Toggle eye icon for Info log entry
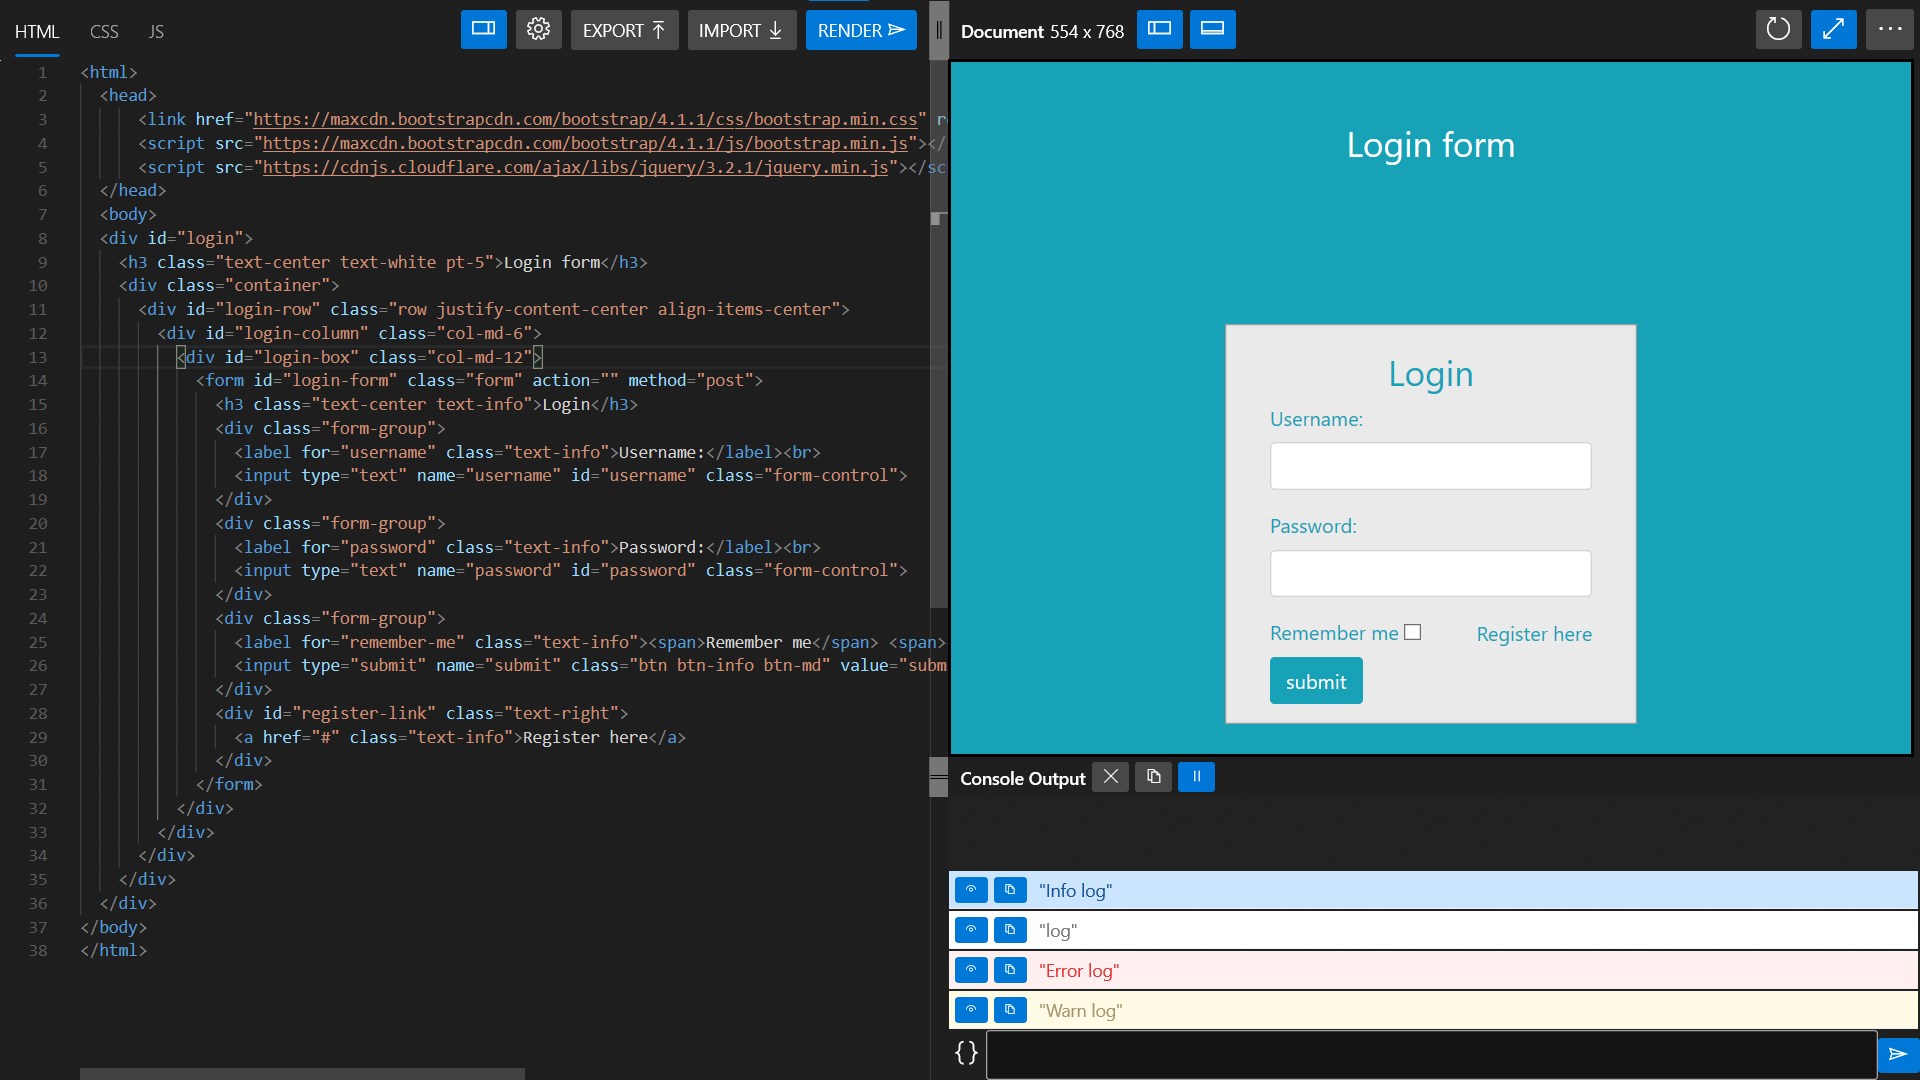The image size is (1920, 1080). 970,890
